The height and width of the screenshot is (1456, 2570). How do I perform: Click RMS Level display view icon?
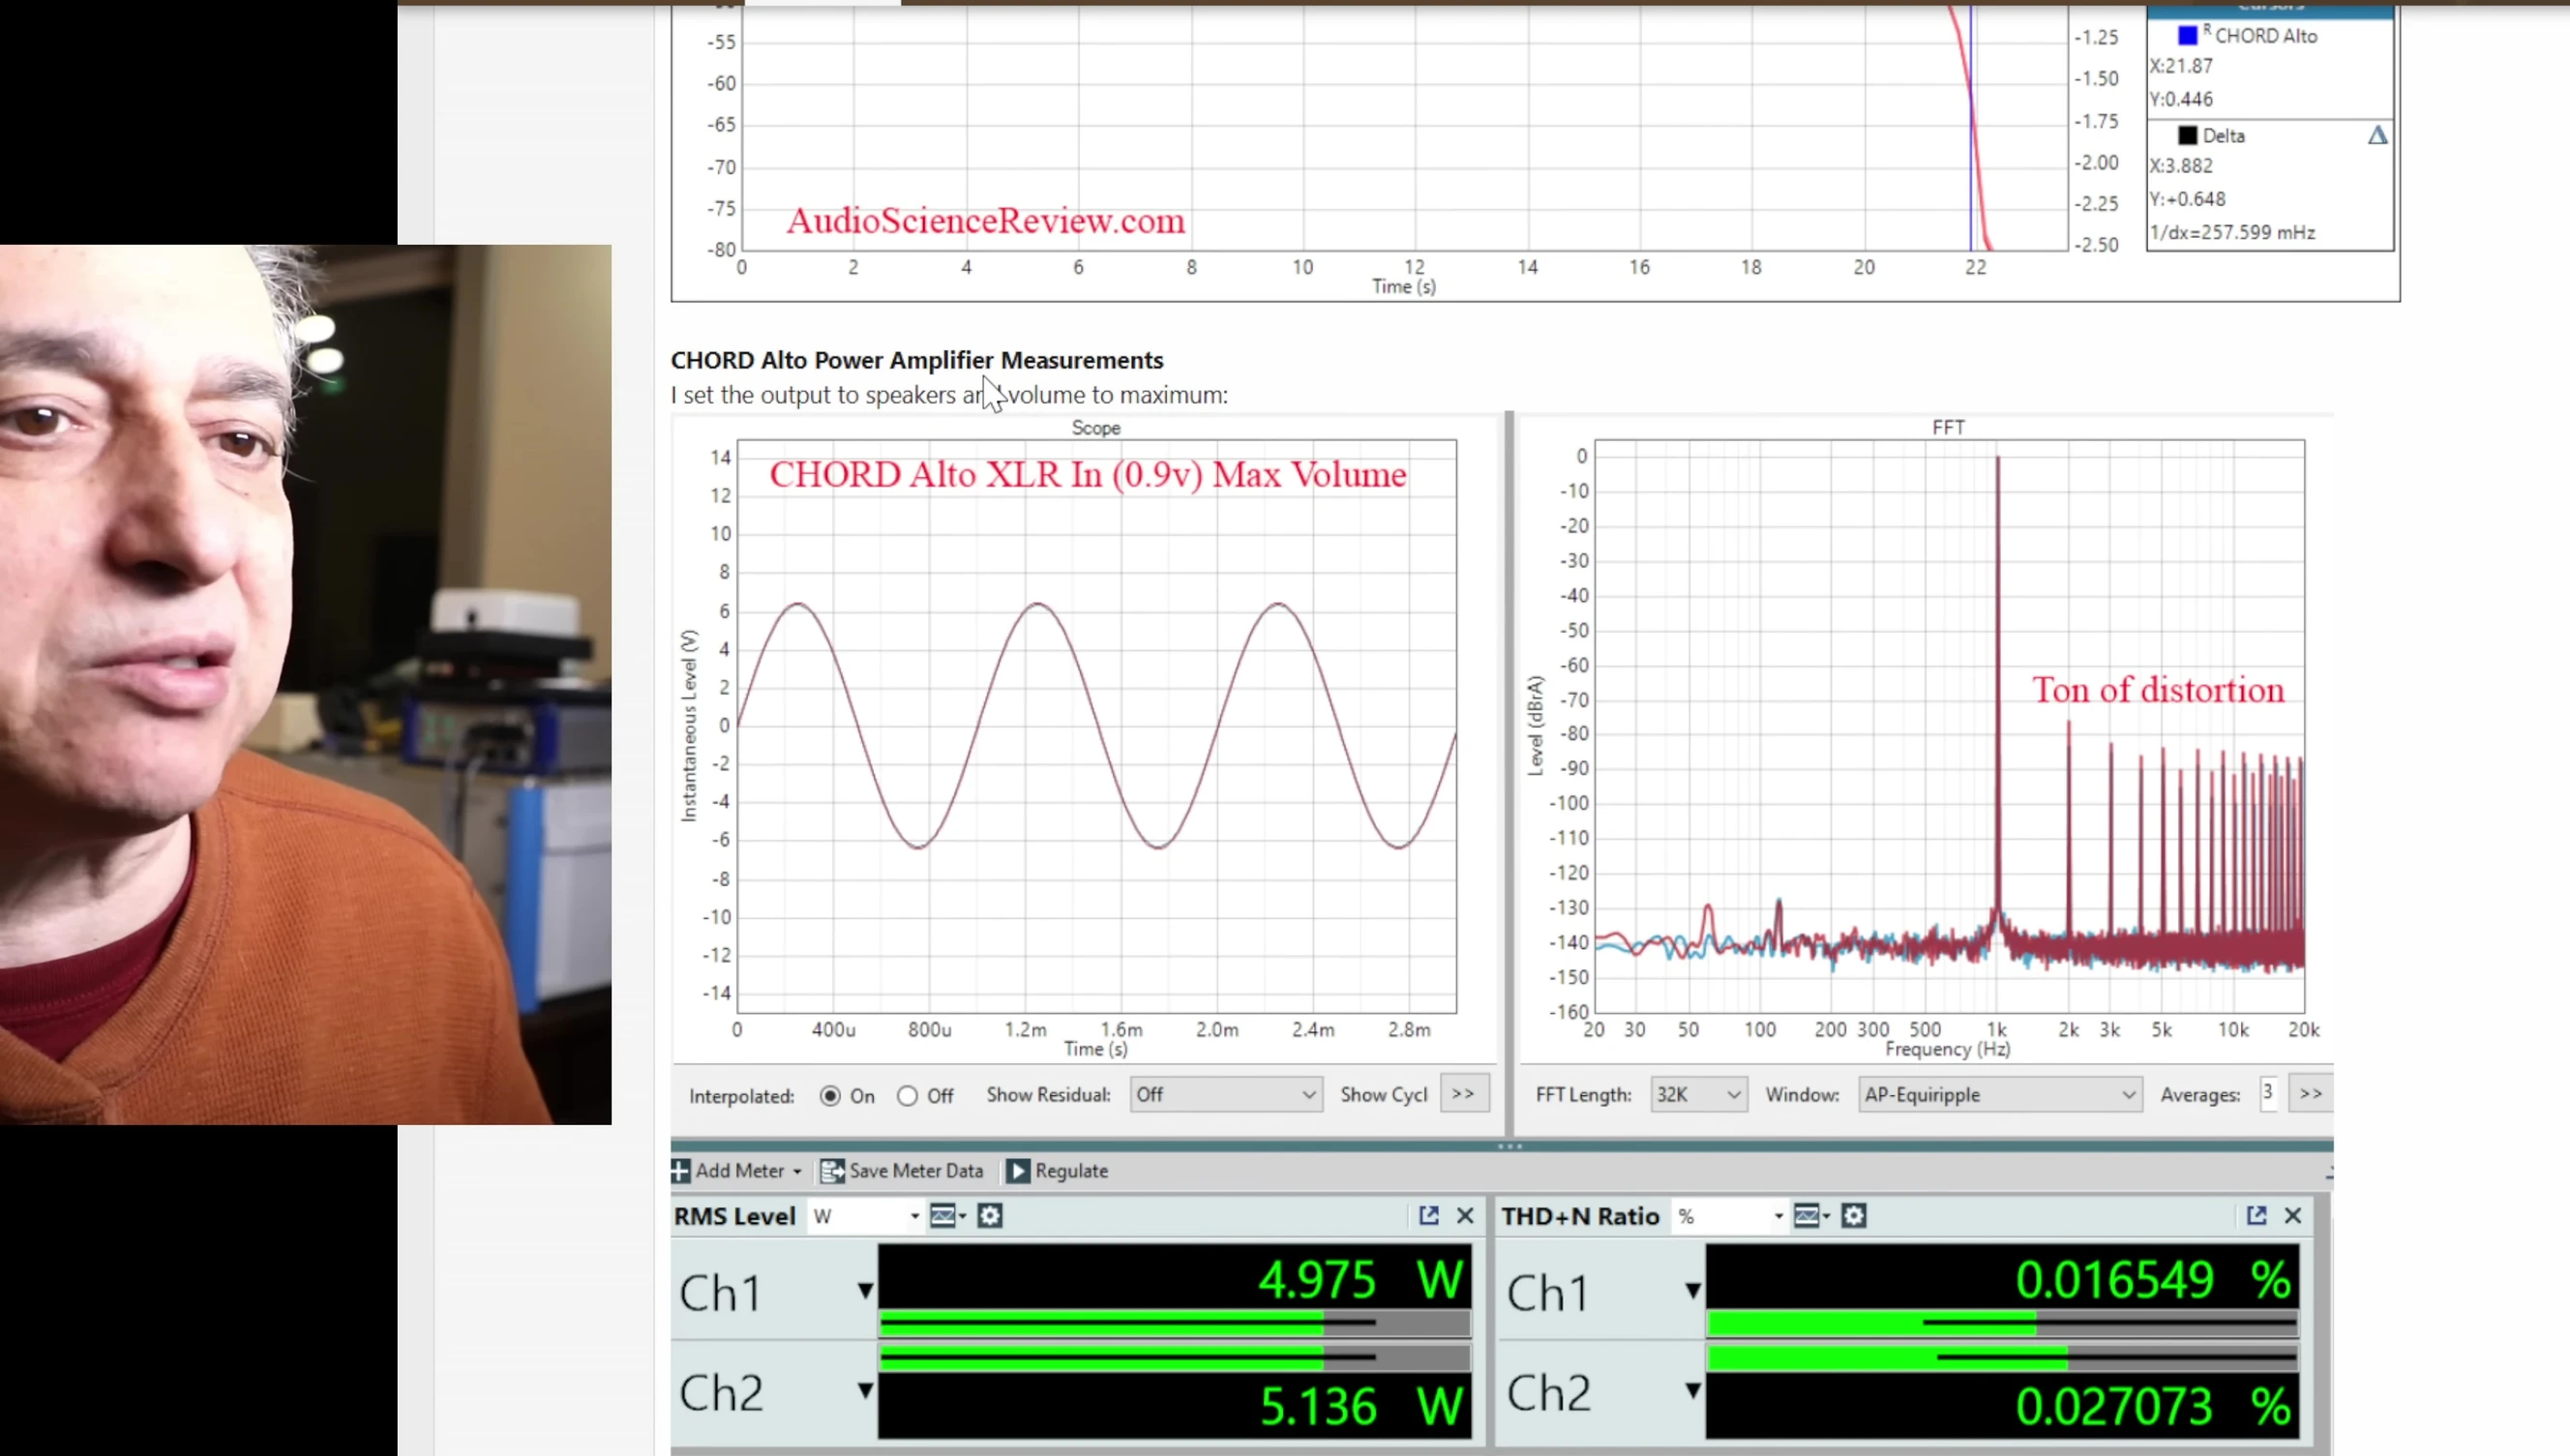click(x=946, y=1216)
